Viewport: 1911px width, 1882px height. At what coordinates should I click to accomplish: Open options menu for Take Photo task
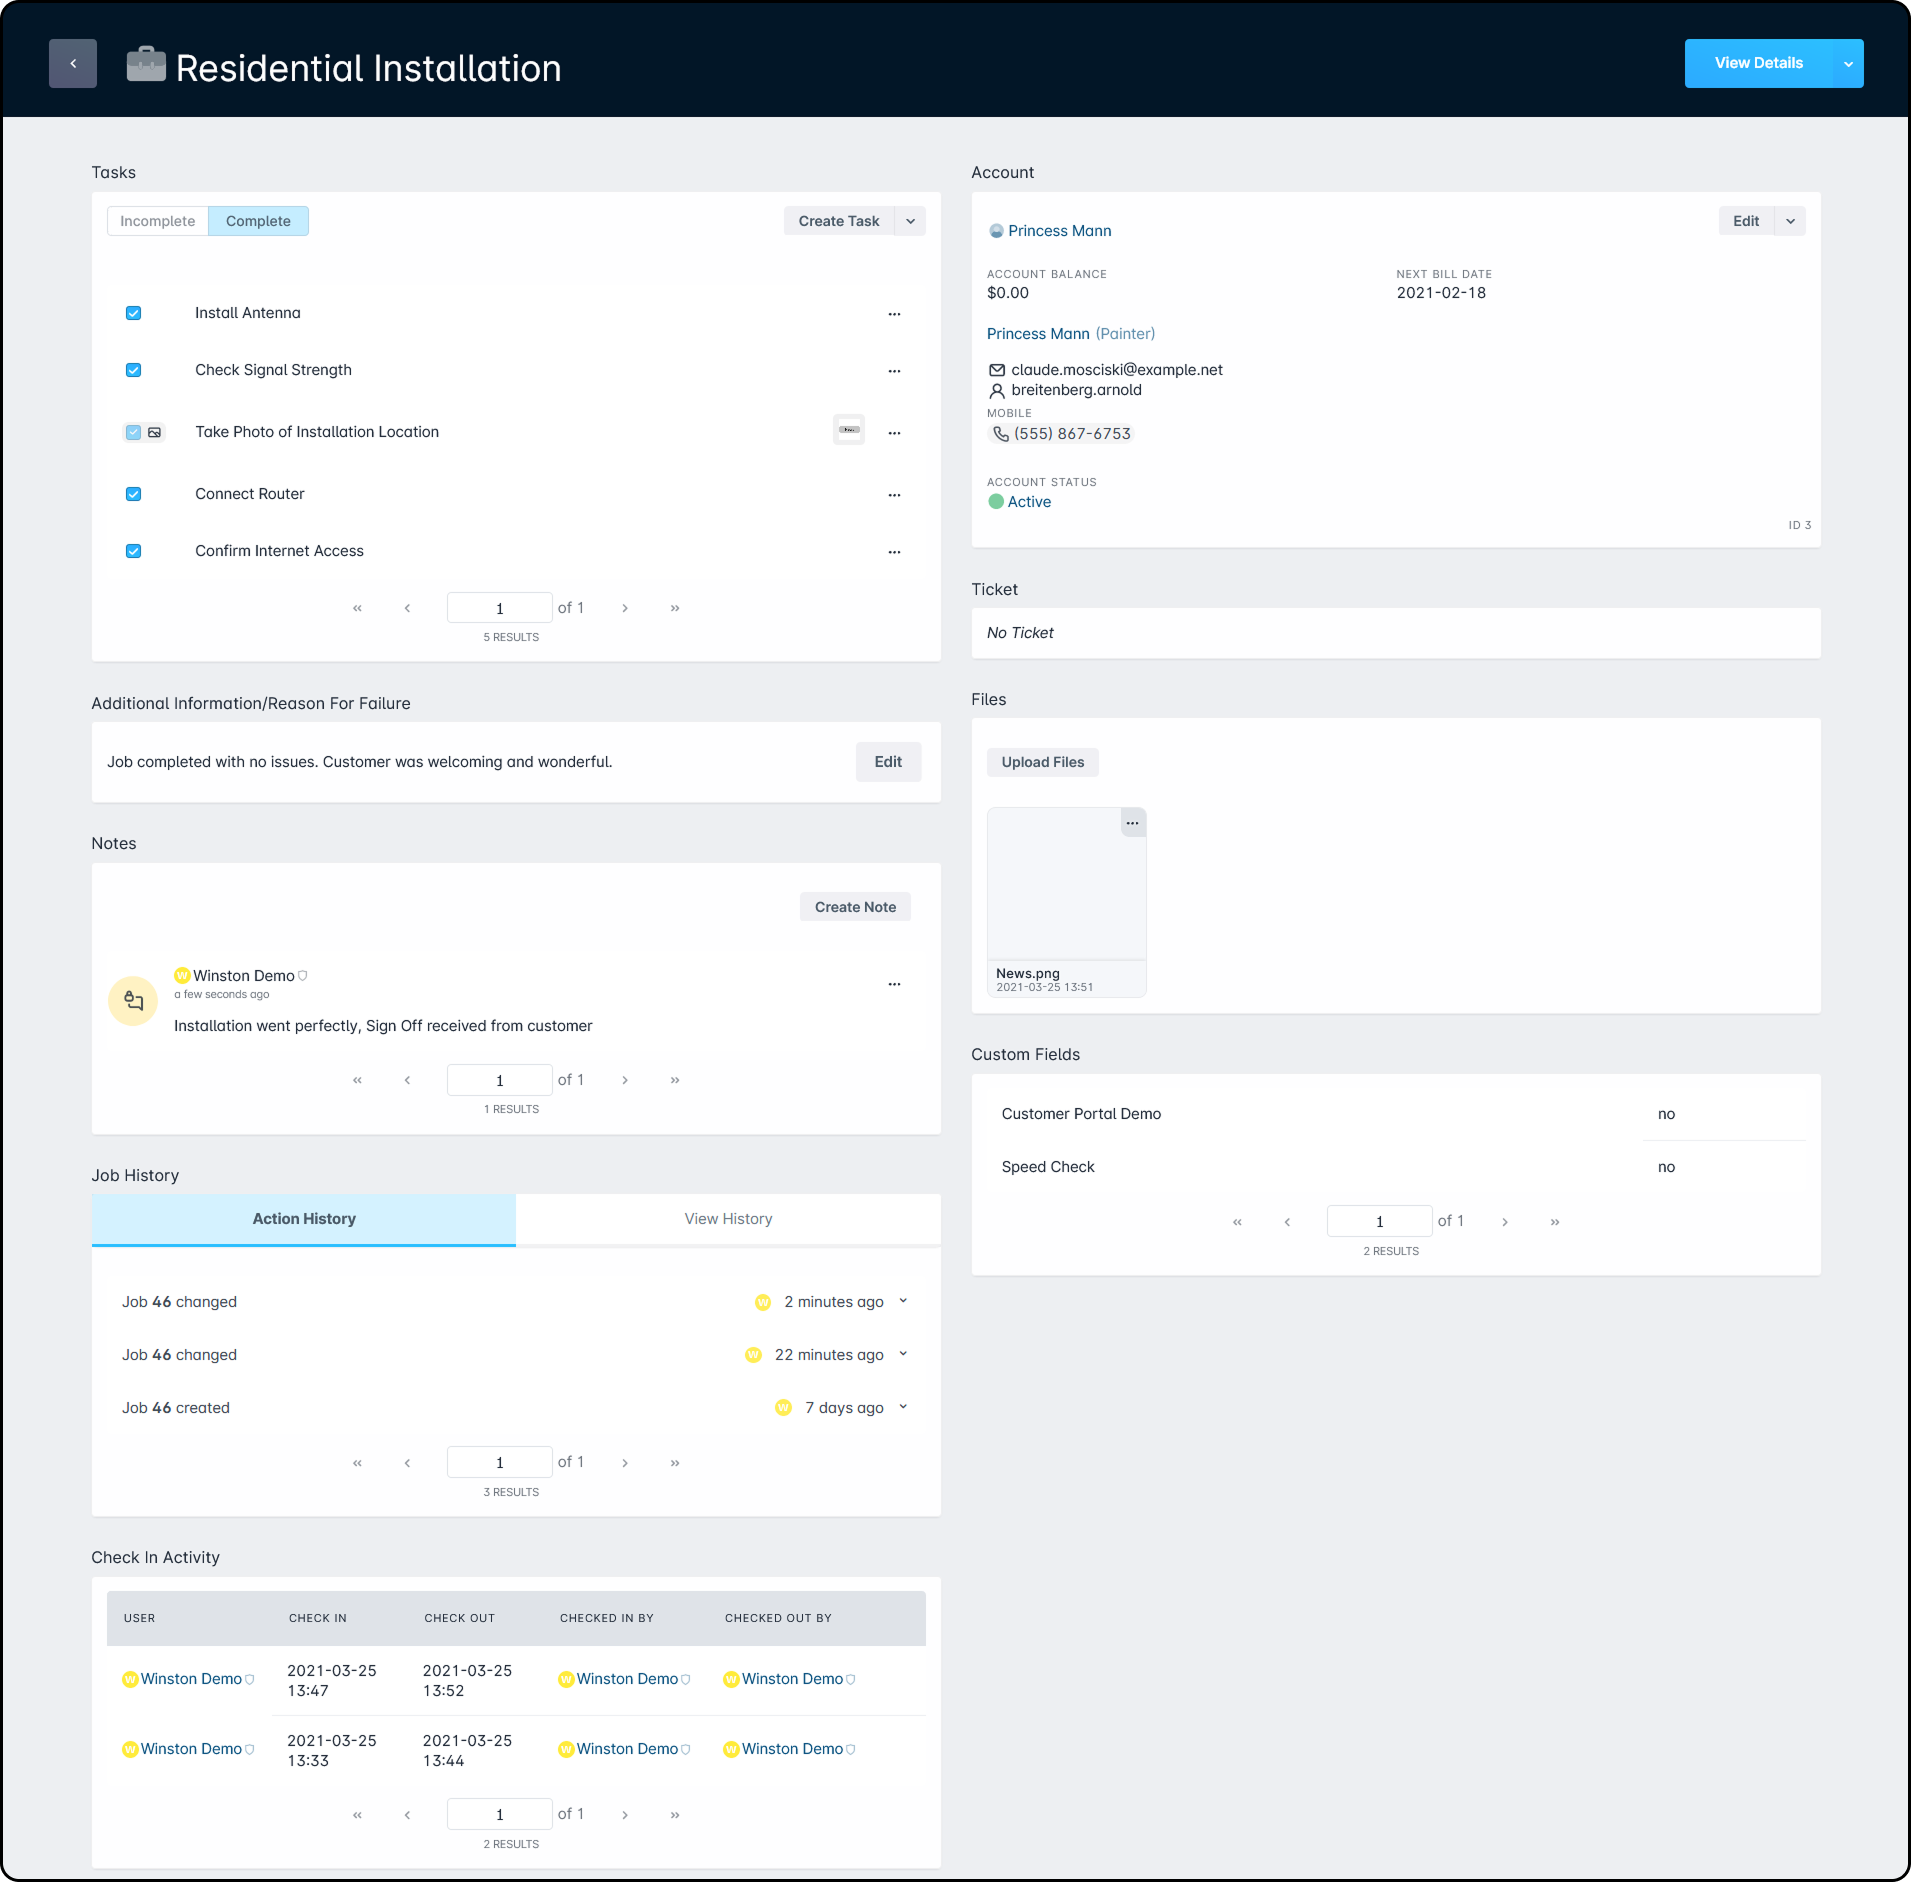[894, 433]
